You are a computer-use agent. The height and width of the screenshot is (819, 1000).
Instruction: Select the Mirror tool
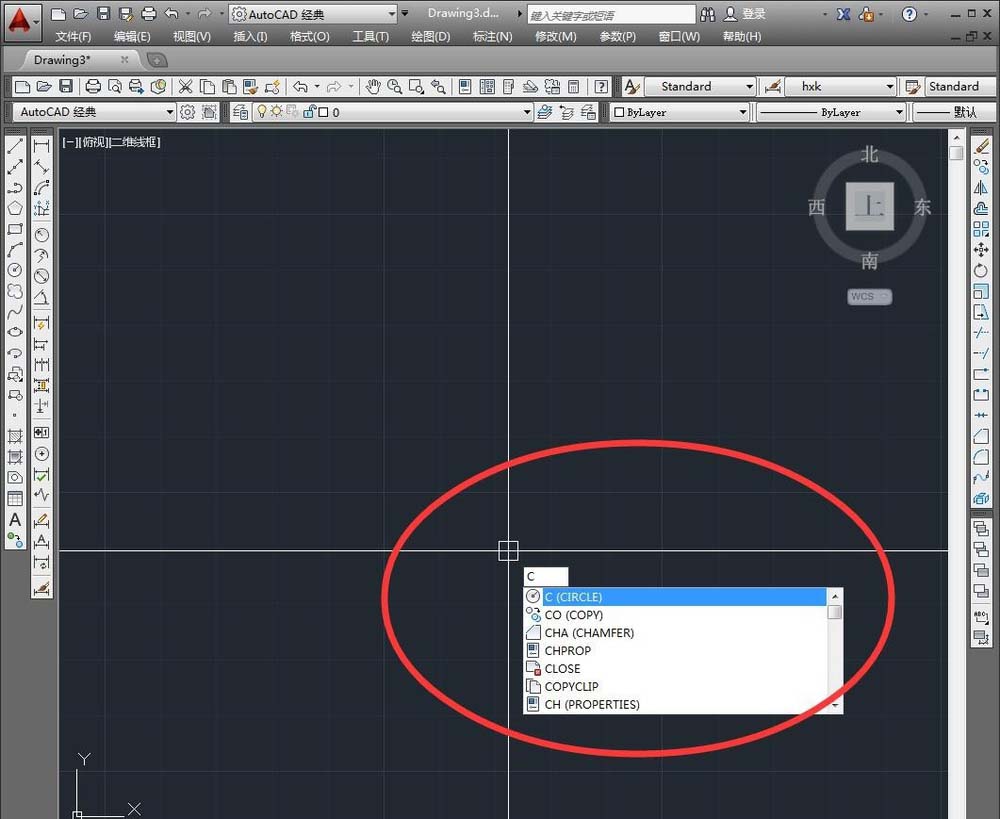(981, 188)
